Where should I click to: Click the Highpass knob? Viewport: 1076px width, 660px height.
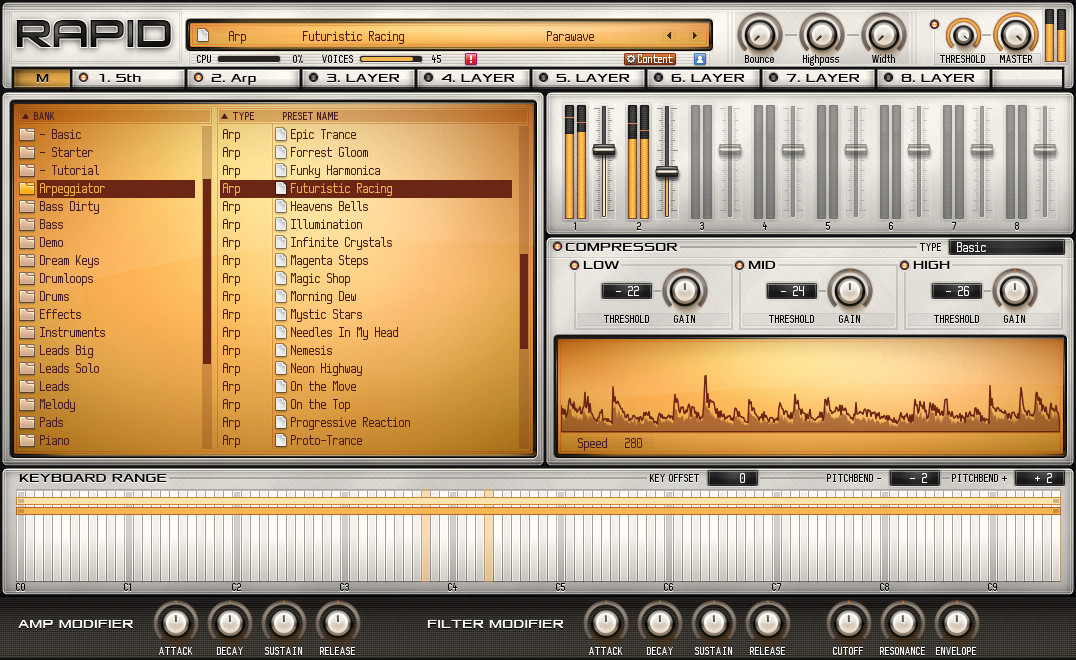pyautogui.click(x=821, y=34)
